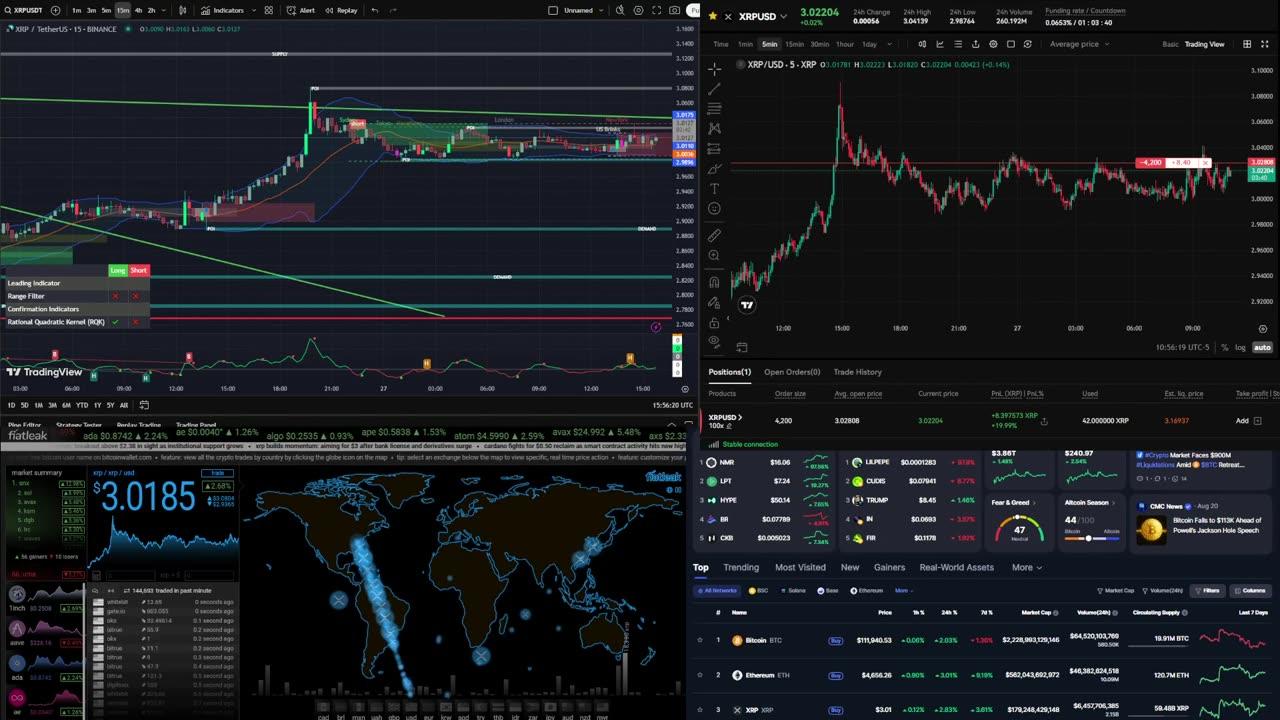Image resolution: width=1280 pixels, height=720 pixels.
Task: Click Buy button for Ethereum
Action: pos(835,675)
